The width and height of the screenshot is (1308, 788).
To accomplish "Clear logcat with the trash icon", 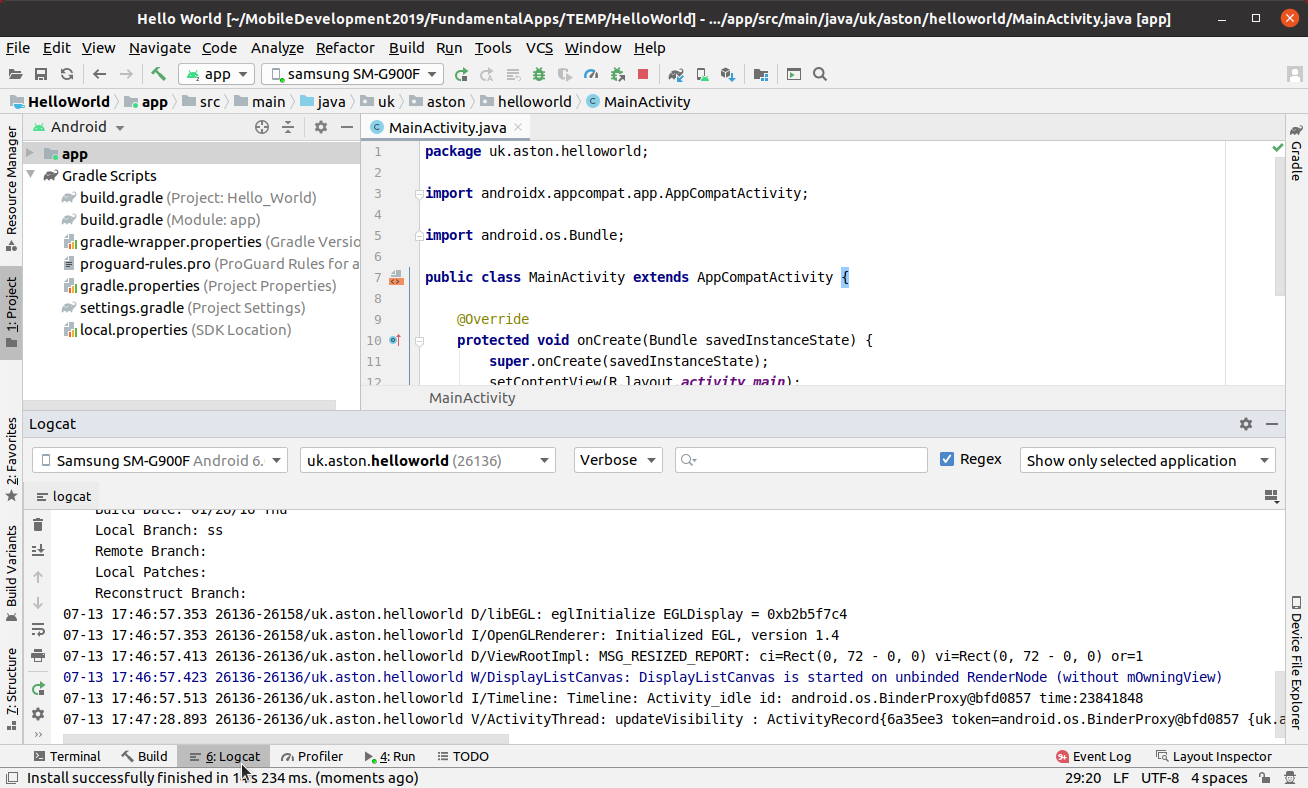I will [x=38, y=525].
